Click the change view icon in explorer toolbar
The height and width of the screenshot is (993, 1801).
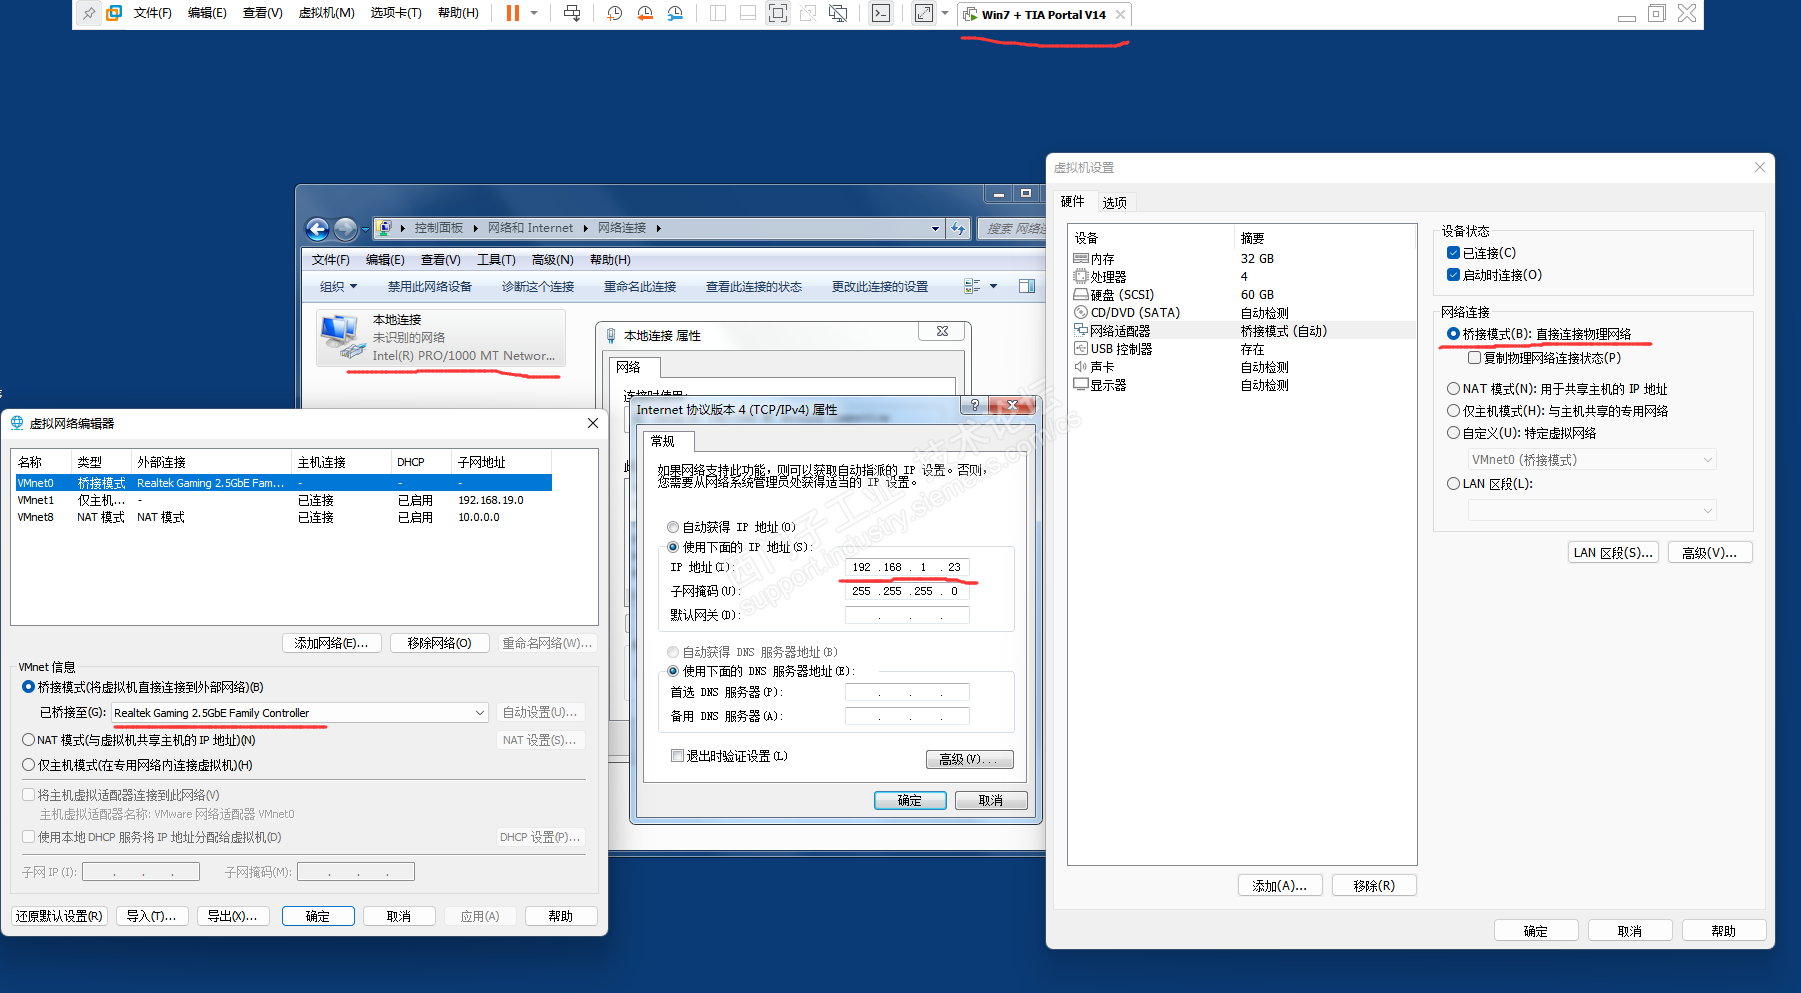tap(972, 287)
